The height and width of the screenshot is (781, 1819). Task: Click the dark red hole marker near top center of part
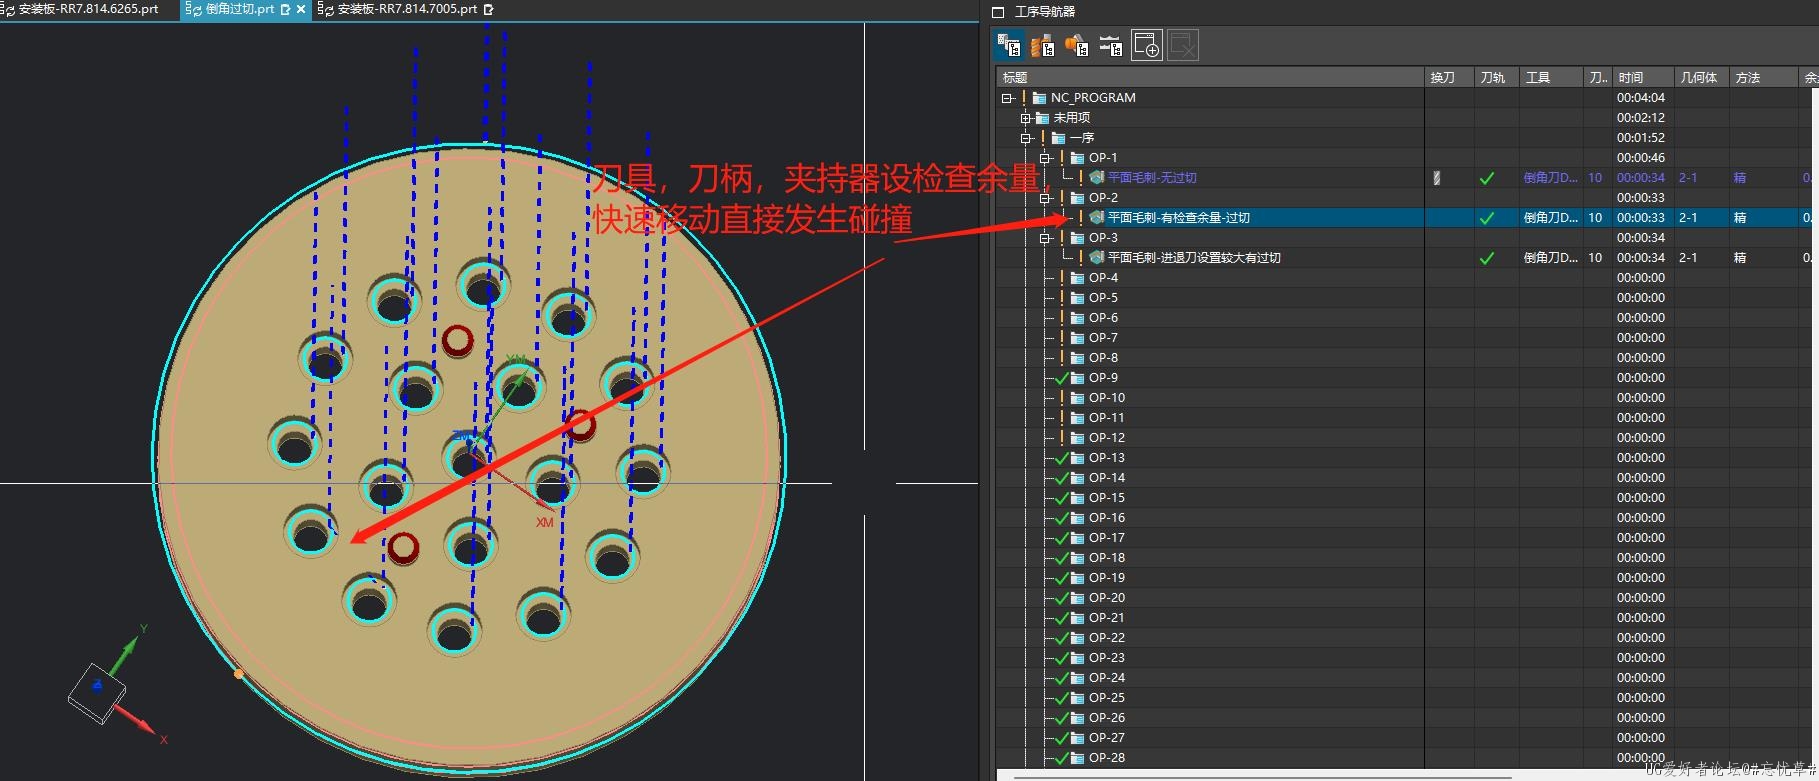458,341
